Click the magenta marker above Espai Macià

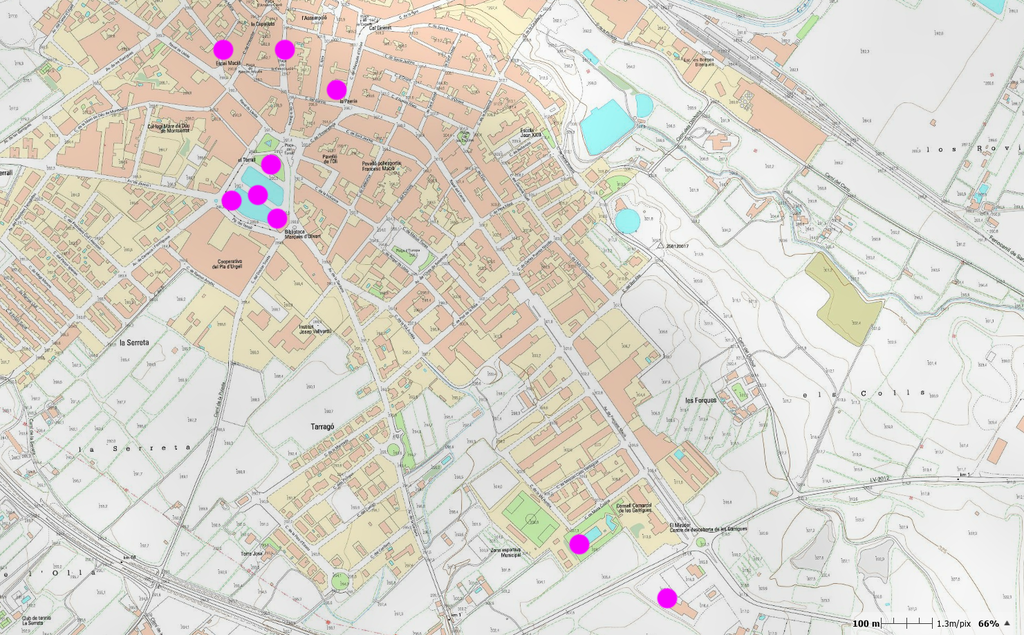tap(223, 49)
